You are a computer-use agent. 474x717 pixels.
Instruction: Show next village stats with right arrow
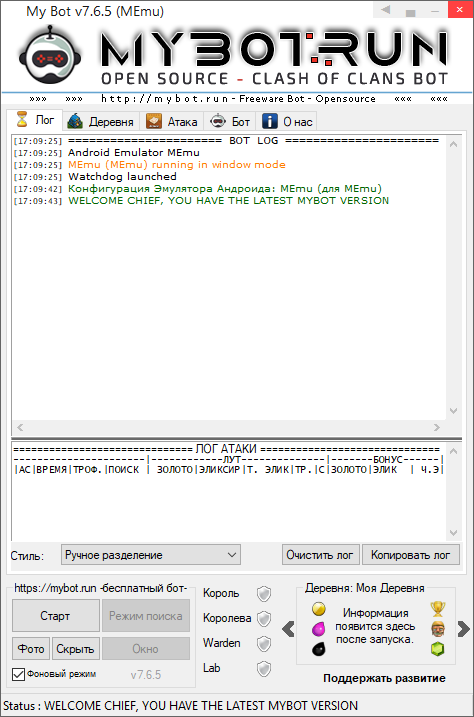coord(463,629)
